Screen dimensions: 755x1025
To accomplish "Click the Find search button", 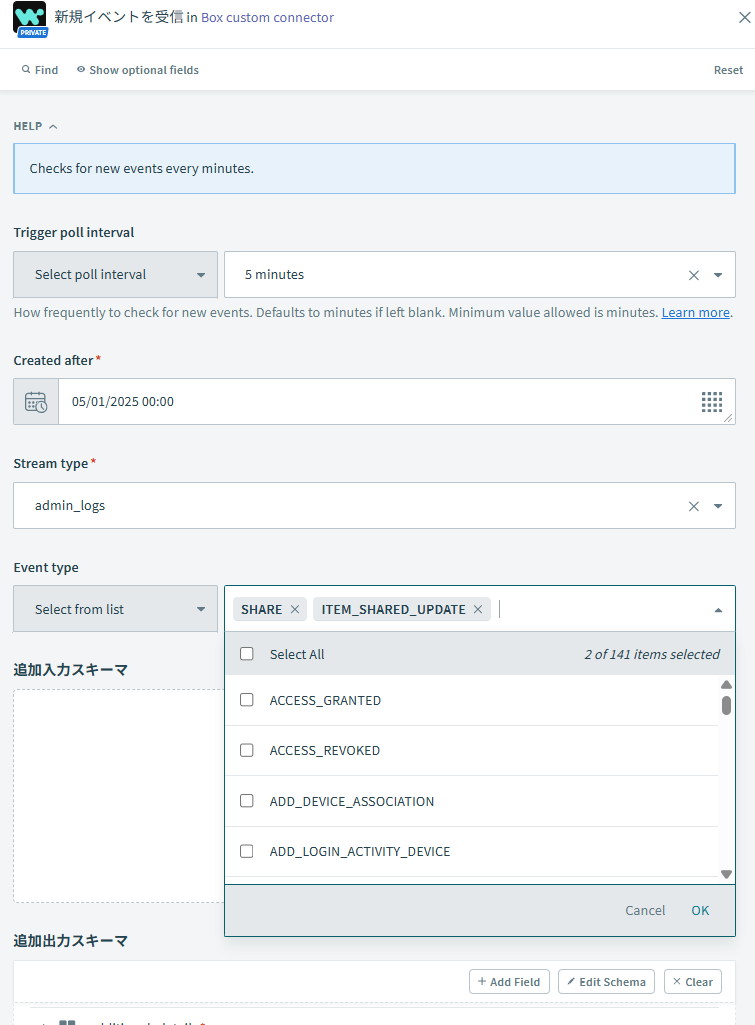I will [x=40, y=70].
